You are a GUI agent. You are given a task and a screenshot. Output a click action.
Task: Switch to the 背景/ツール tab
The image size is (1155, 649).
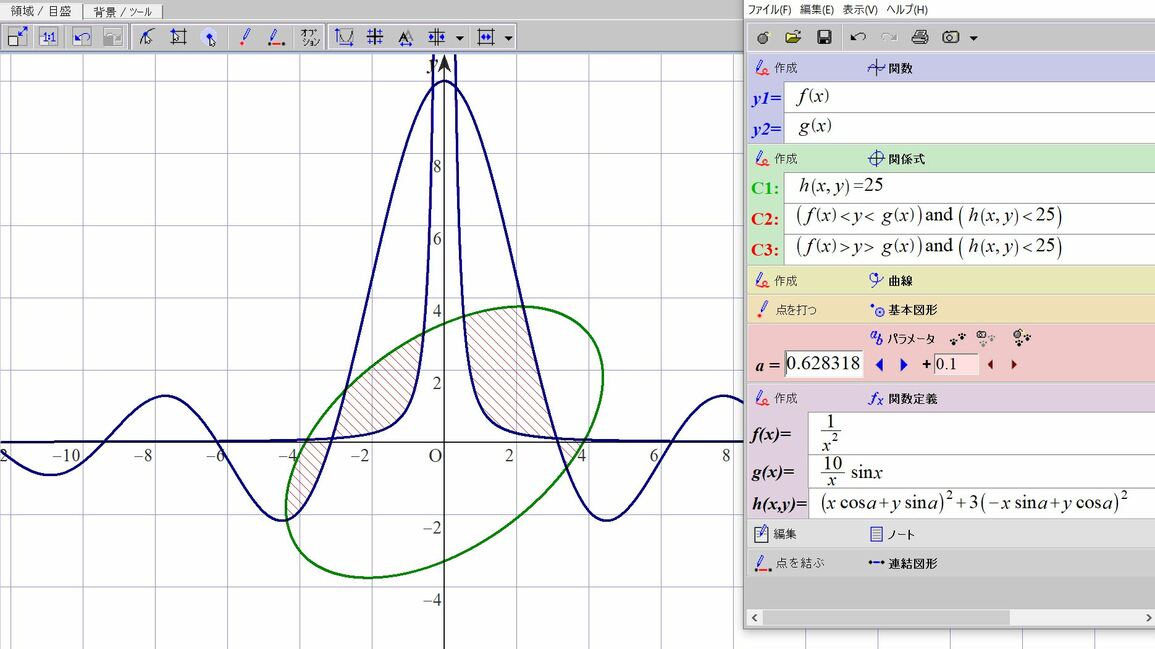click(x=122, y=11)
